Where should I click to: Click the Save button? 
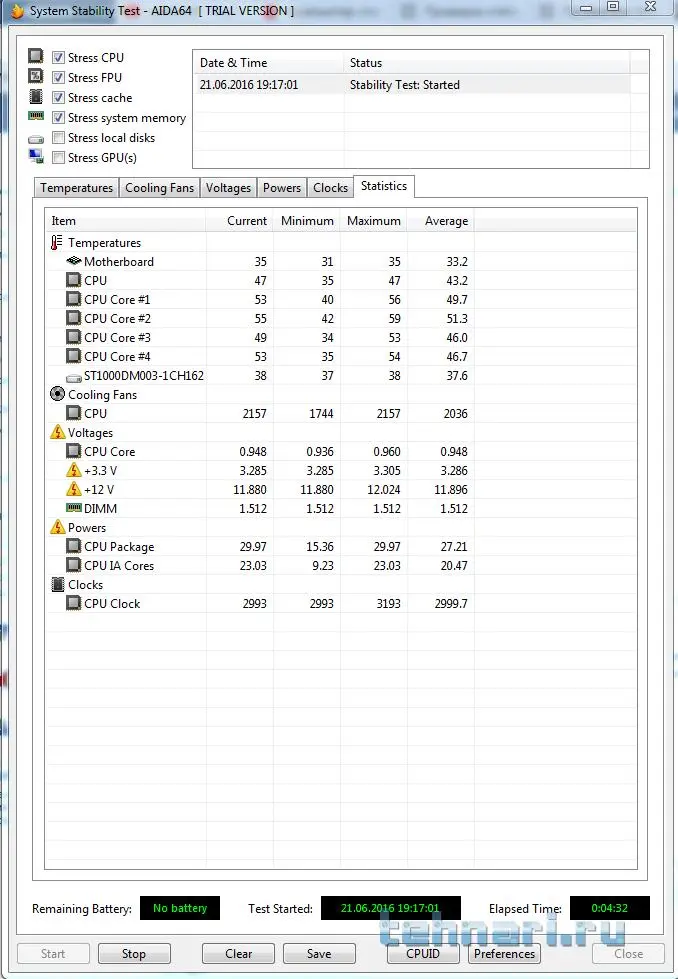click(x=319, y=953)
